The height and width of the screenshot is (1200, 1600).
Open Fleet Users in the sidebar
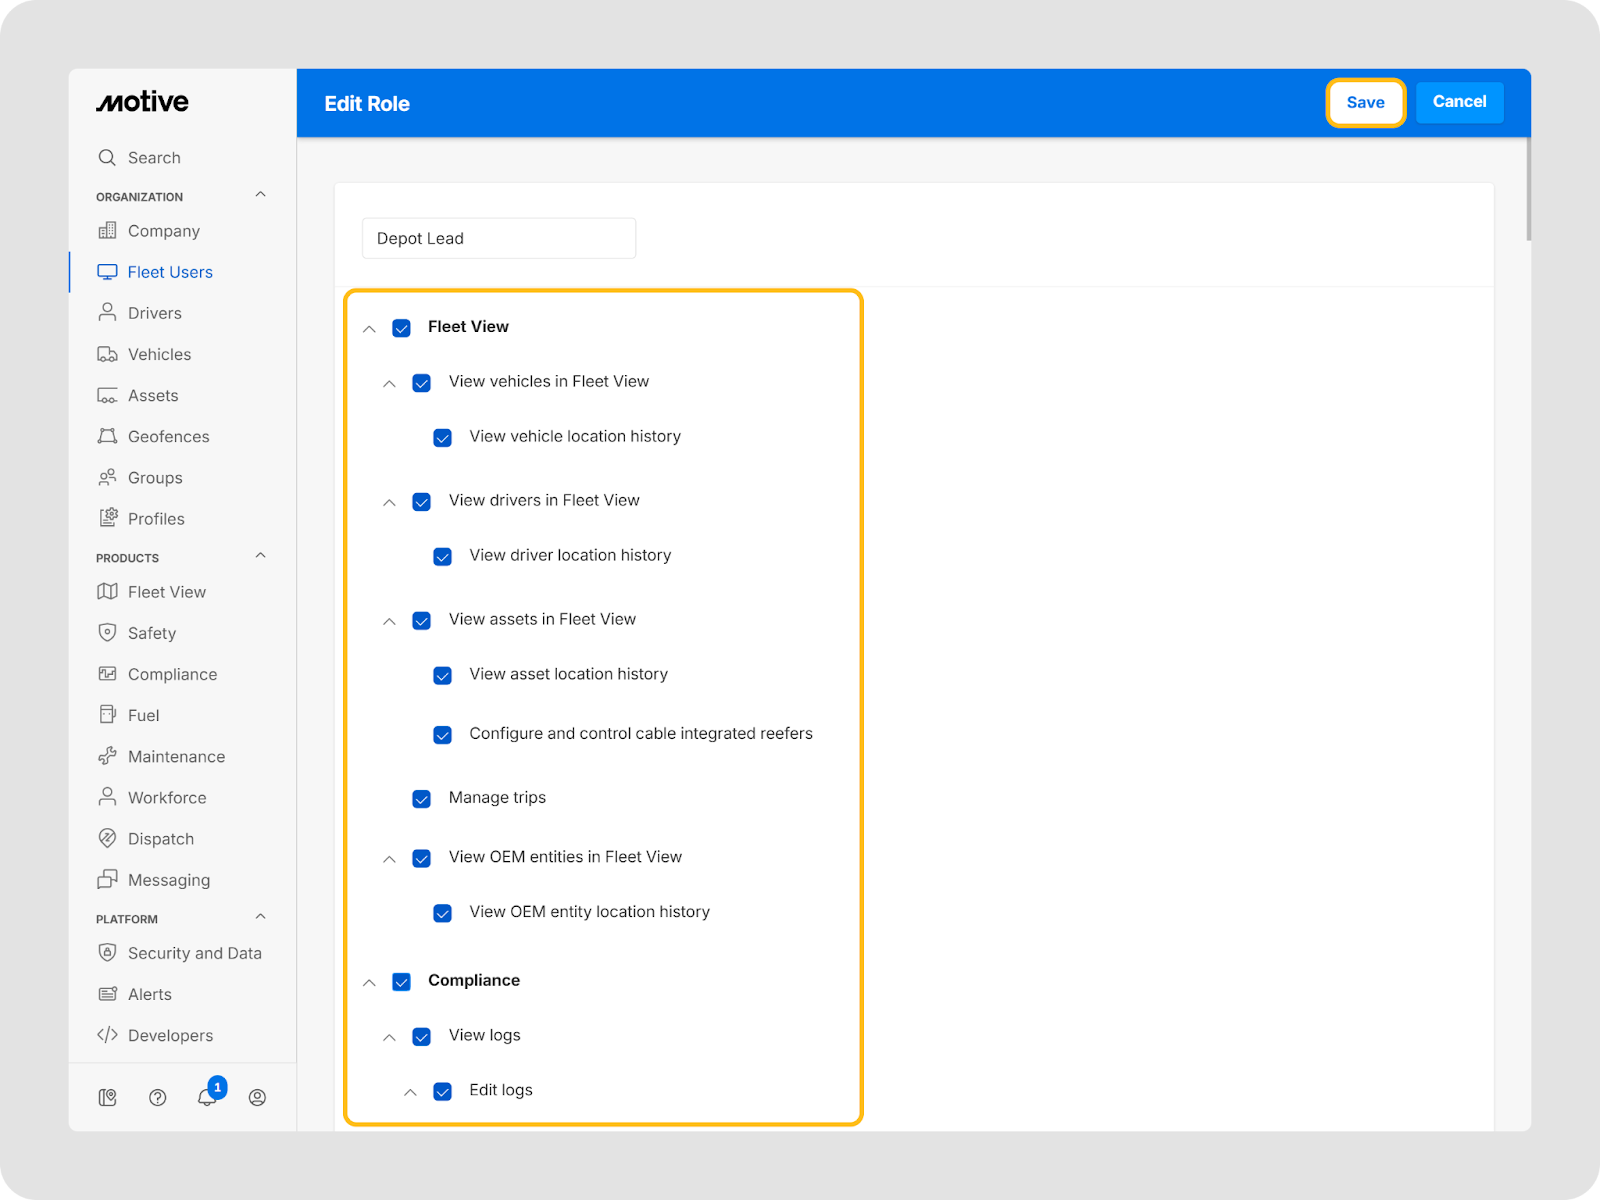170,272
